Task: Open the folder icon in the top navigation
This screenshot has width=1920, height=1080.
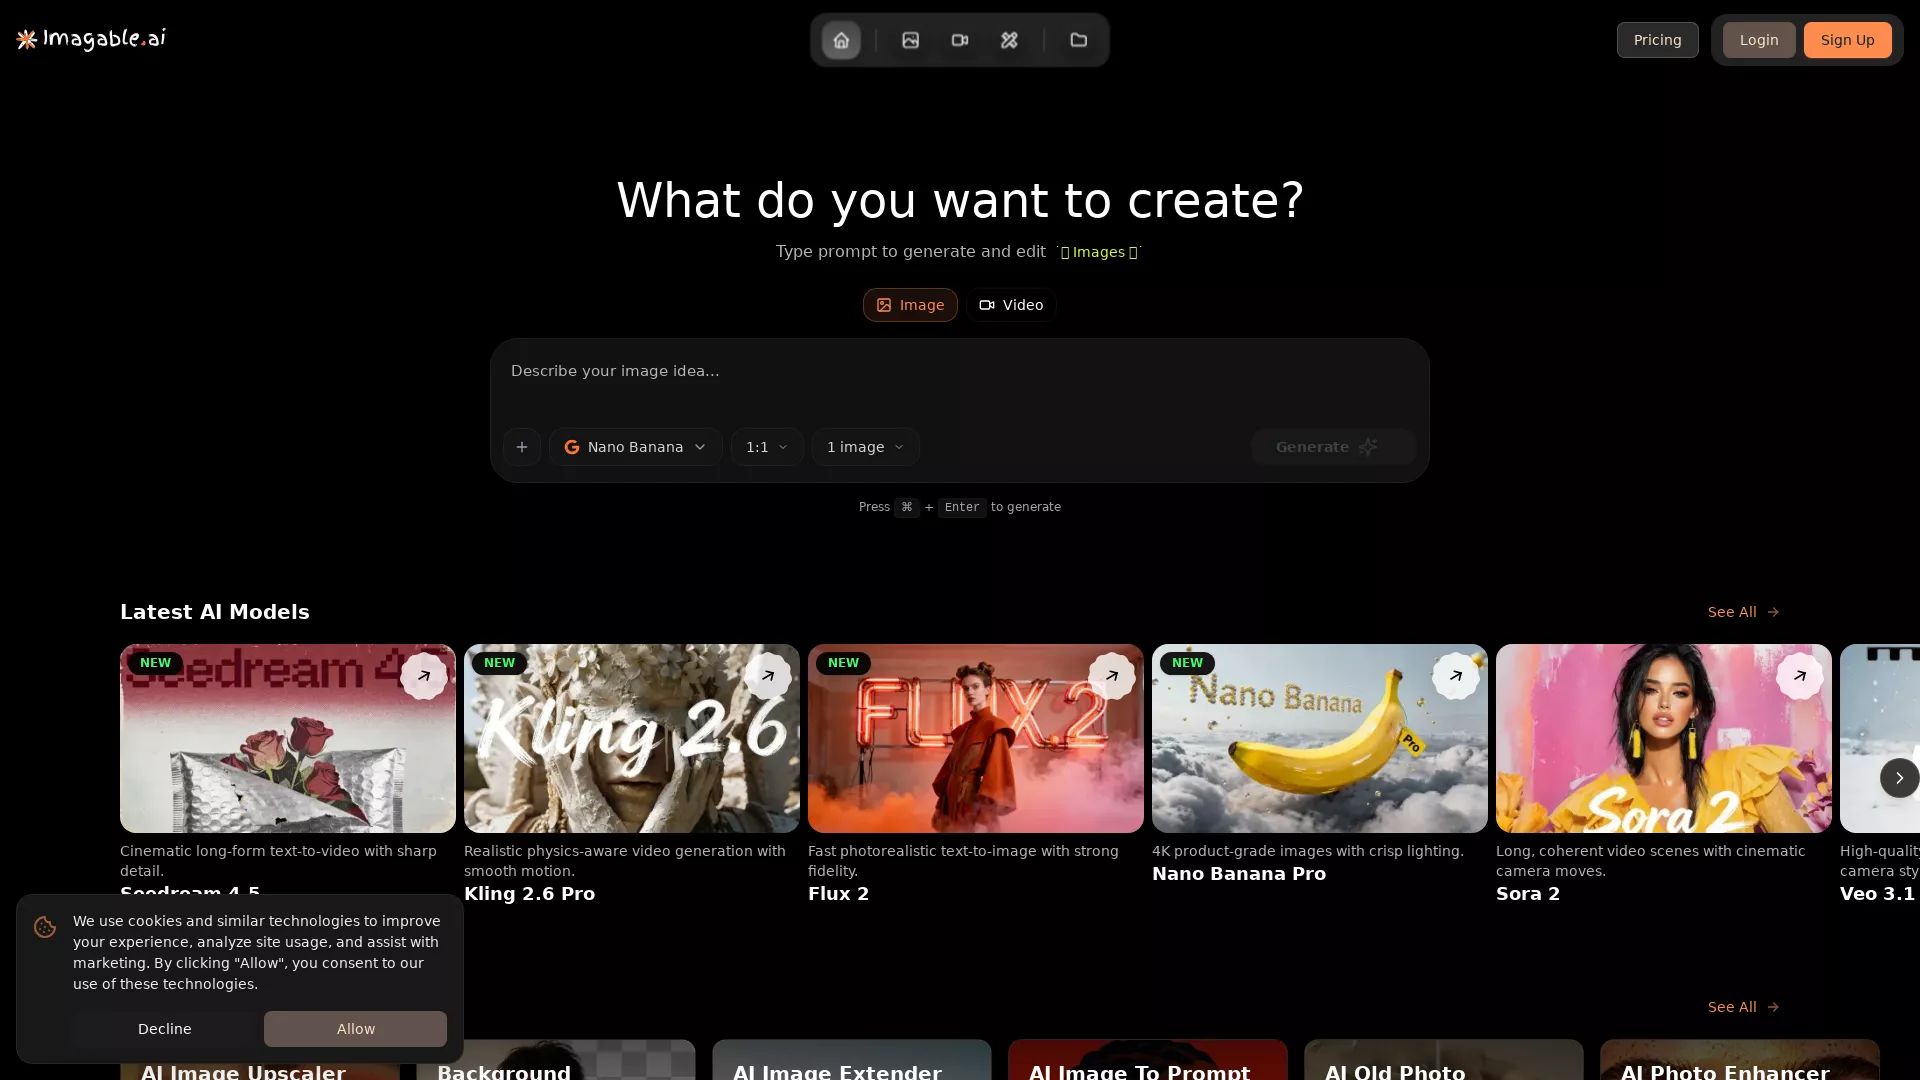Action: tap(1079, 40)
